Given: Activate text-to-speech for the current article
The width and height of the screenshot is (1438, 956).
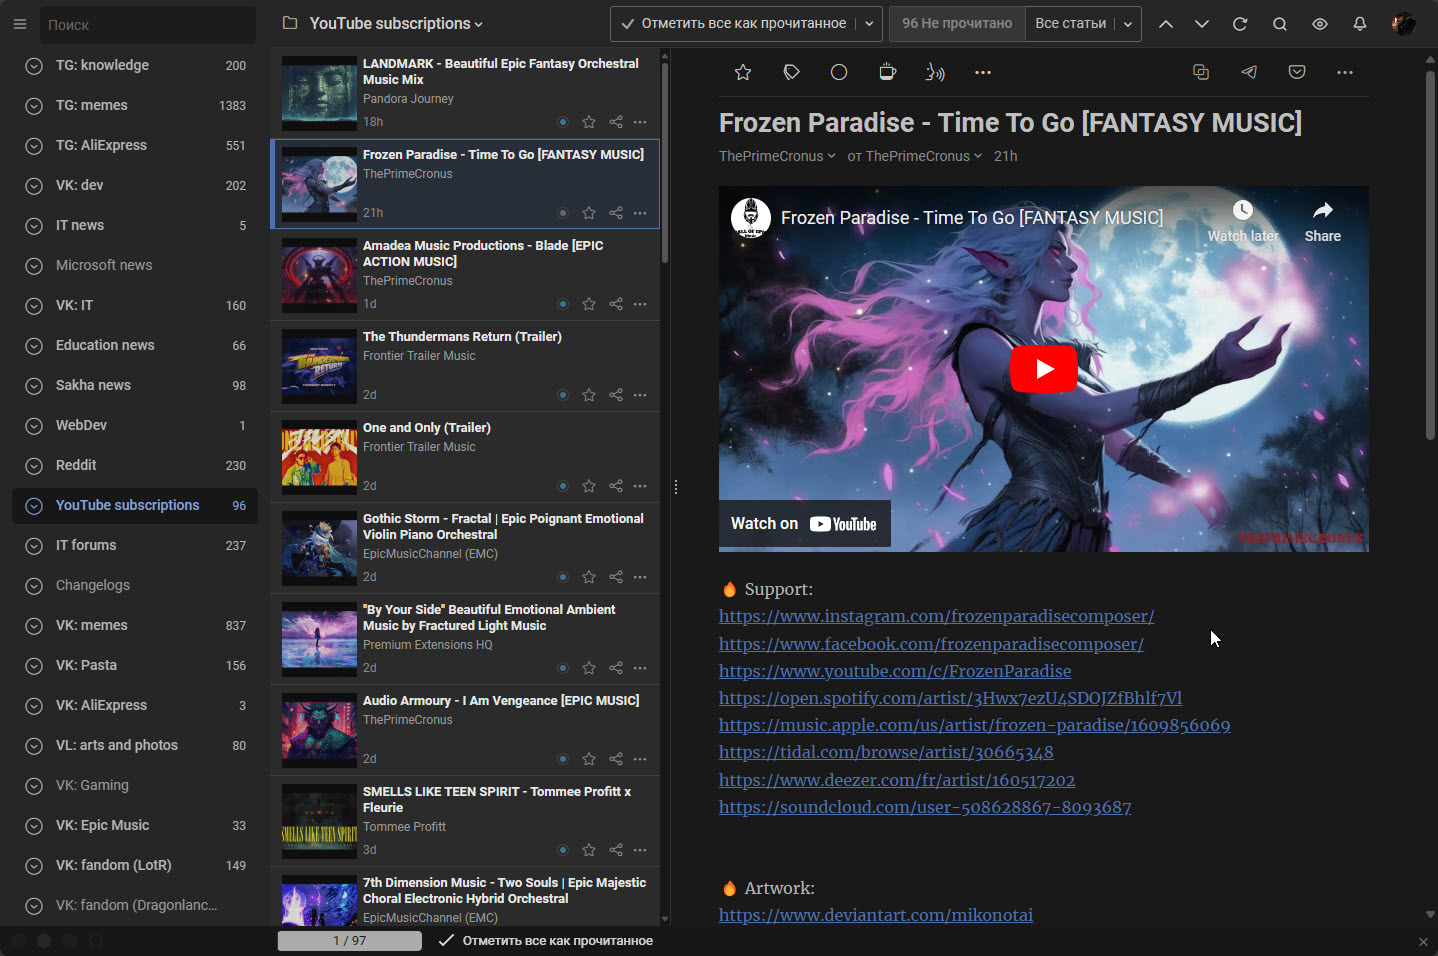Looking at the screenshot, I should 934,71.
